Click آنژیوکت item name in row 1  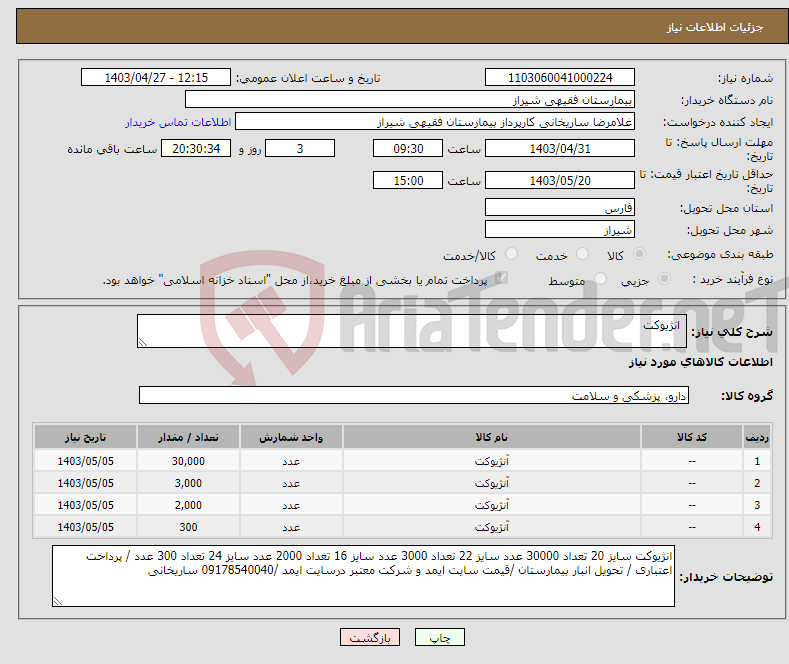(x=492, y=461)
